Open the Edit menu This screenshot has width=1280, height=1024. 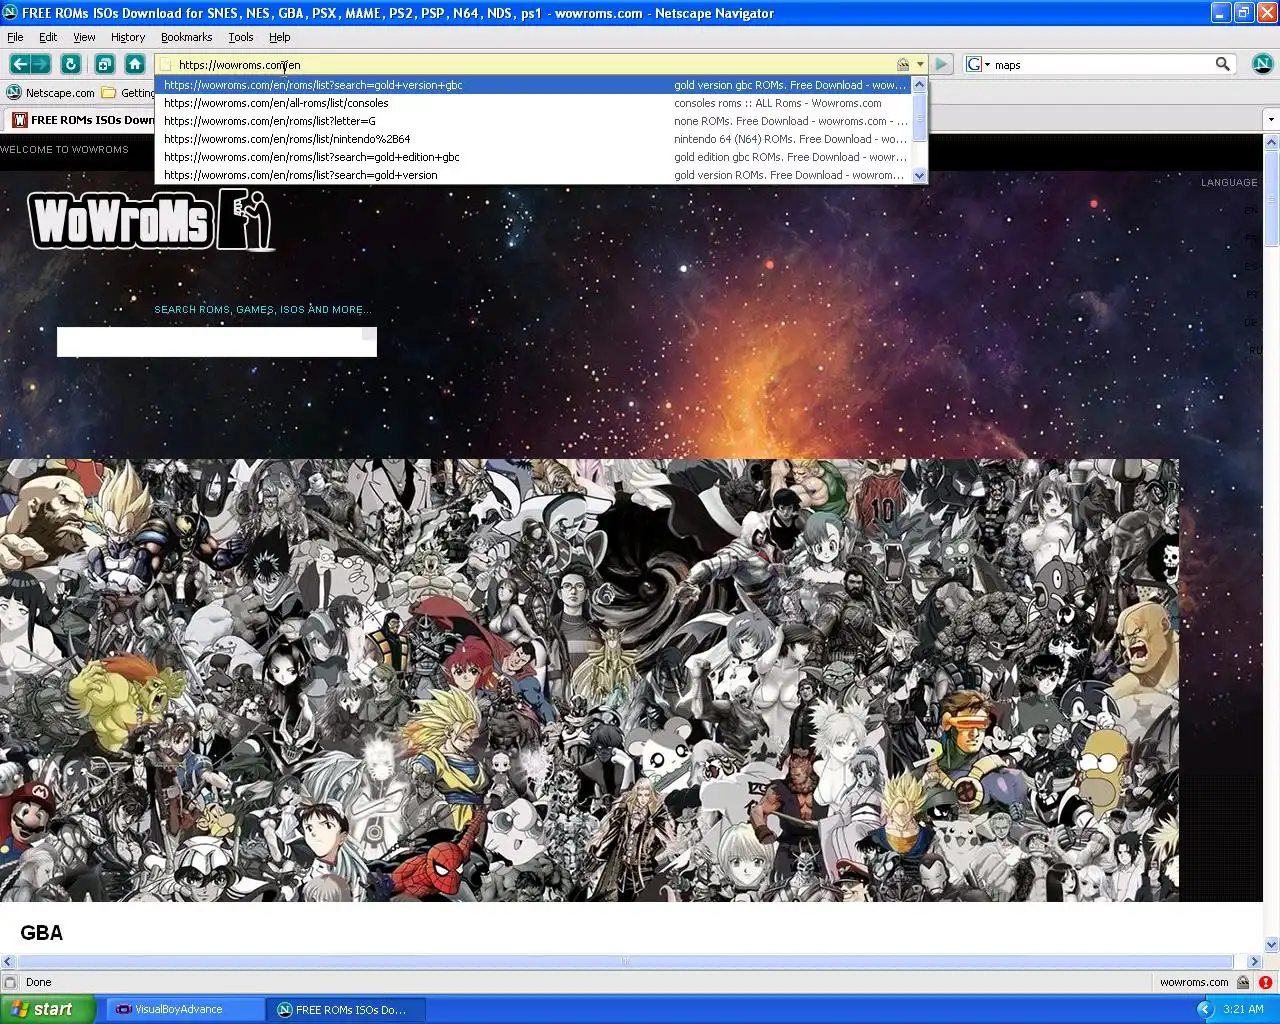click(x=48, y=37)
